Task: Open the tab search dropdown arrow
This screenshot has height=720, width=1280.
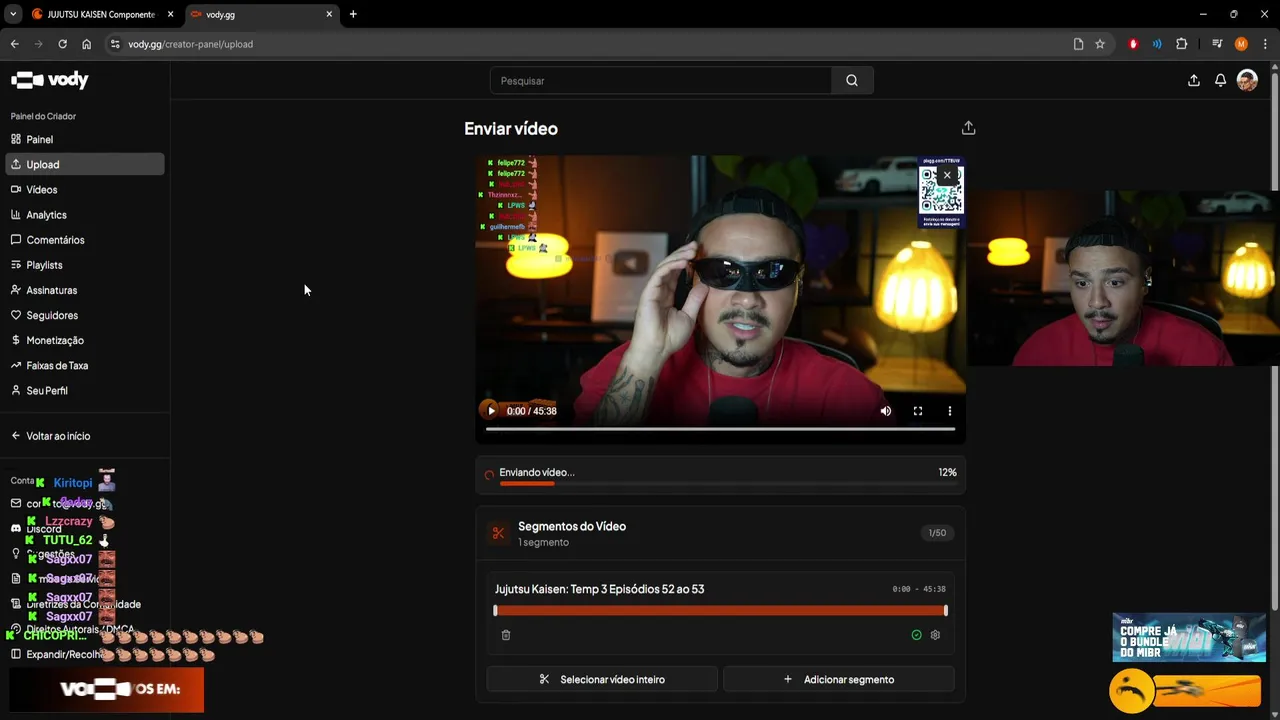Action: pos(13,14)
